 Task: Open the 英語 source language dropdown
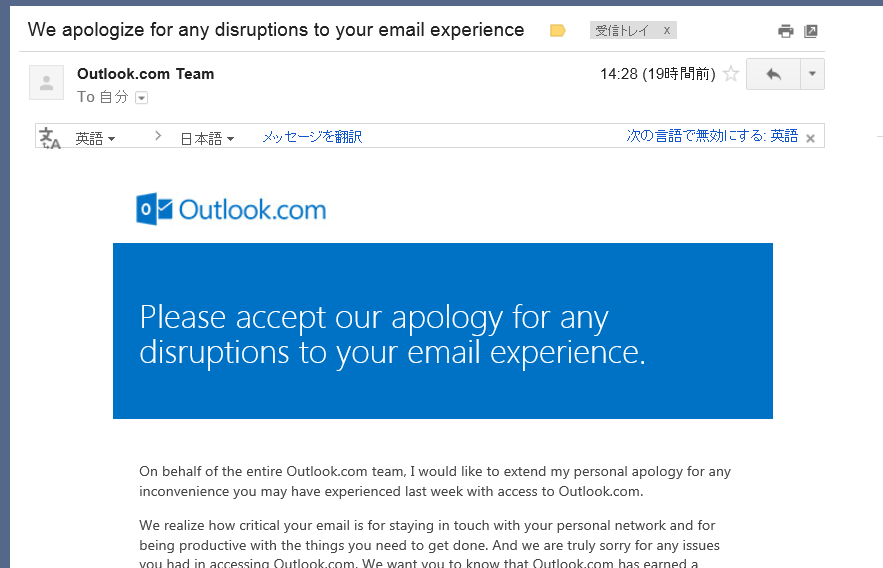coord(95,138)
